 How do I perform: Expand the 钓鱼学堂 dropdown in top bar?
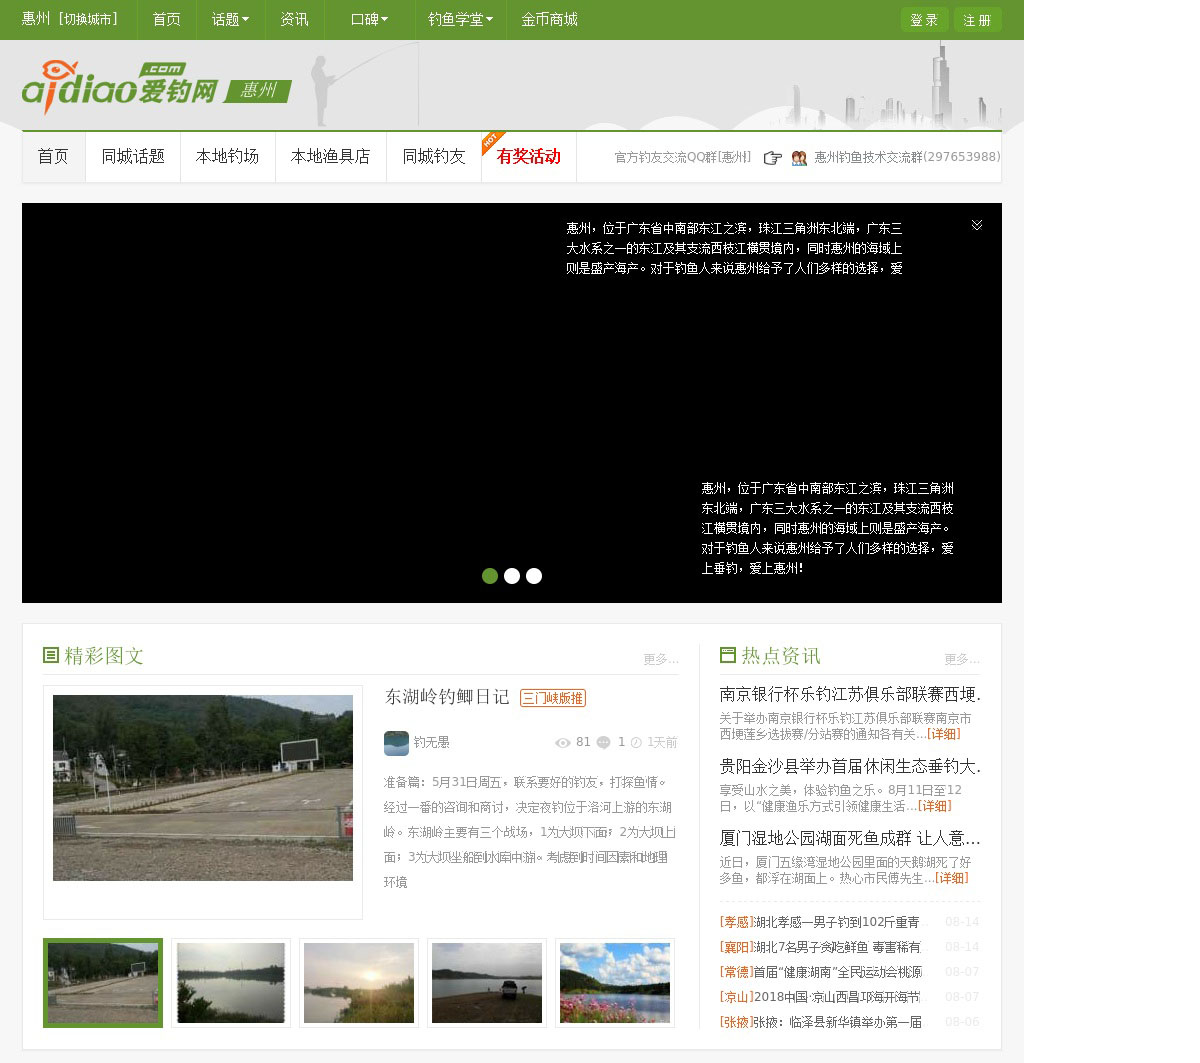pyautogui.click(x=460, y=19)
